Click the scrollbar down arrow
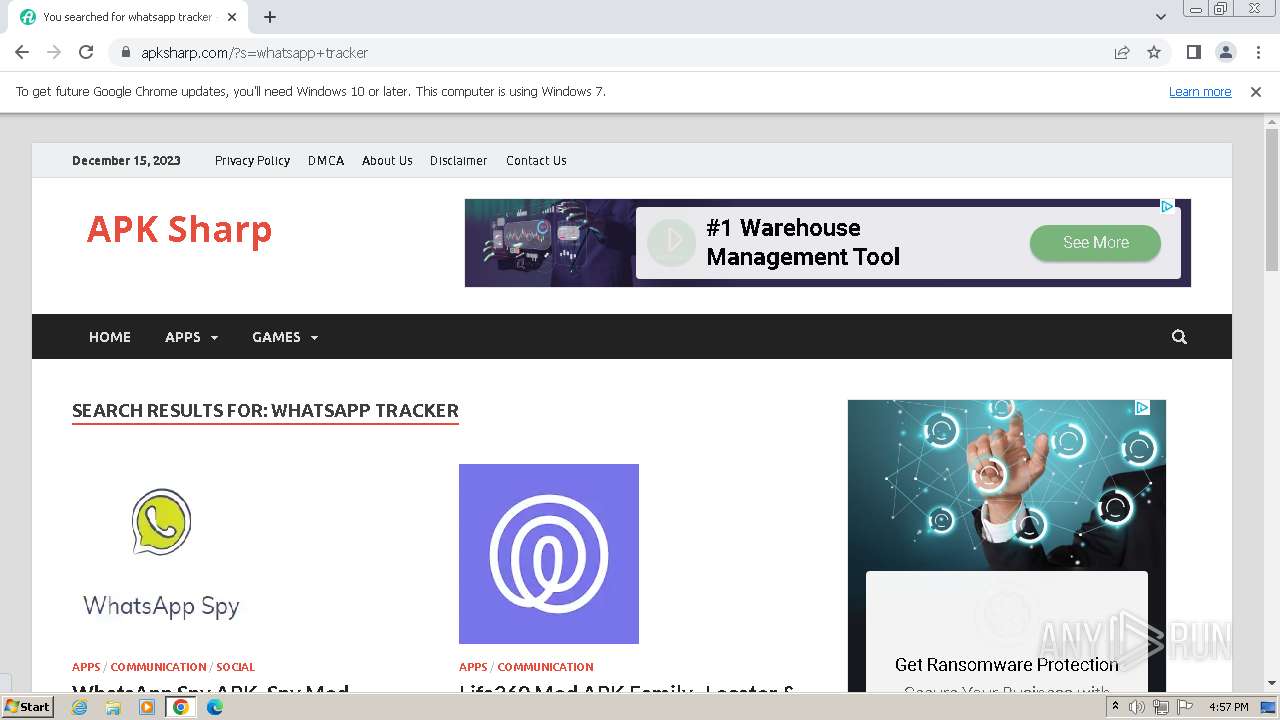The image size is (1280, 720). pyautogui.click(x=1272, y=683)
